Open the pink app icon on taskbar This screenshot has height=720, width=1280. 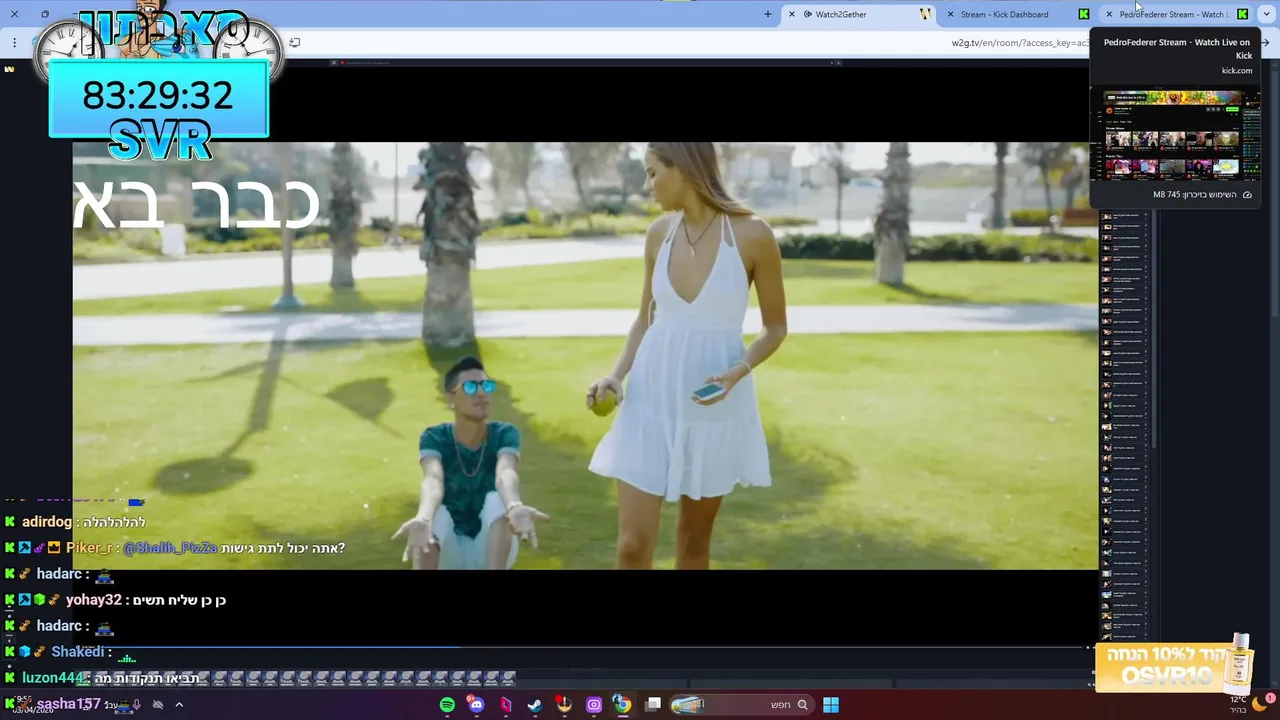tap(506, 705)
